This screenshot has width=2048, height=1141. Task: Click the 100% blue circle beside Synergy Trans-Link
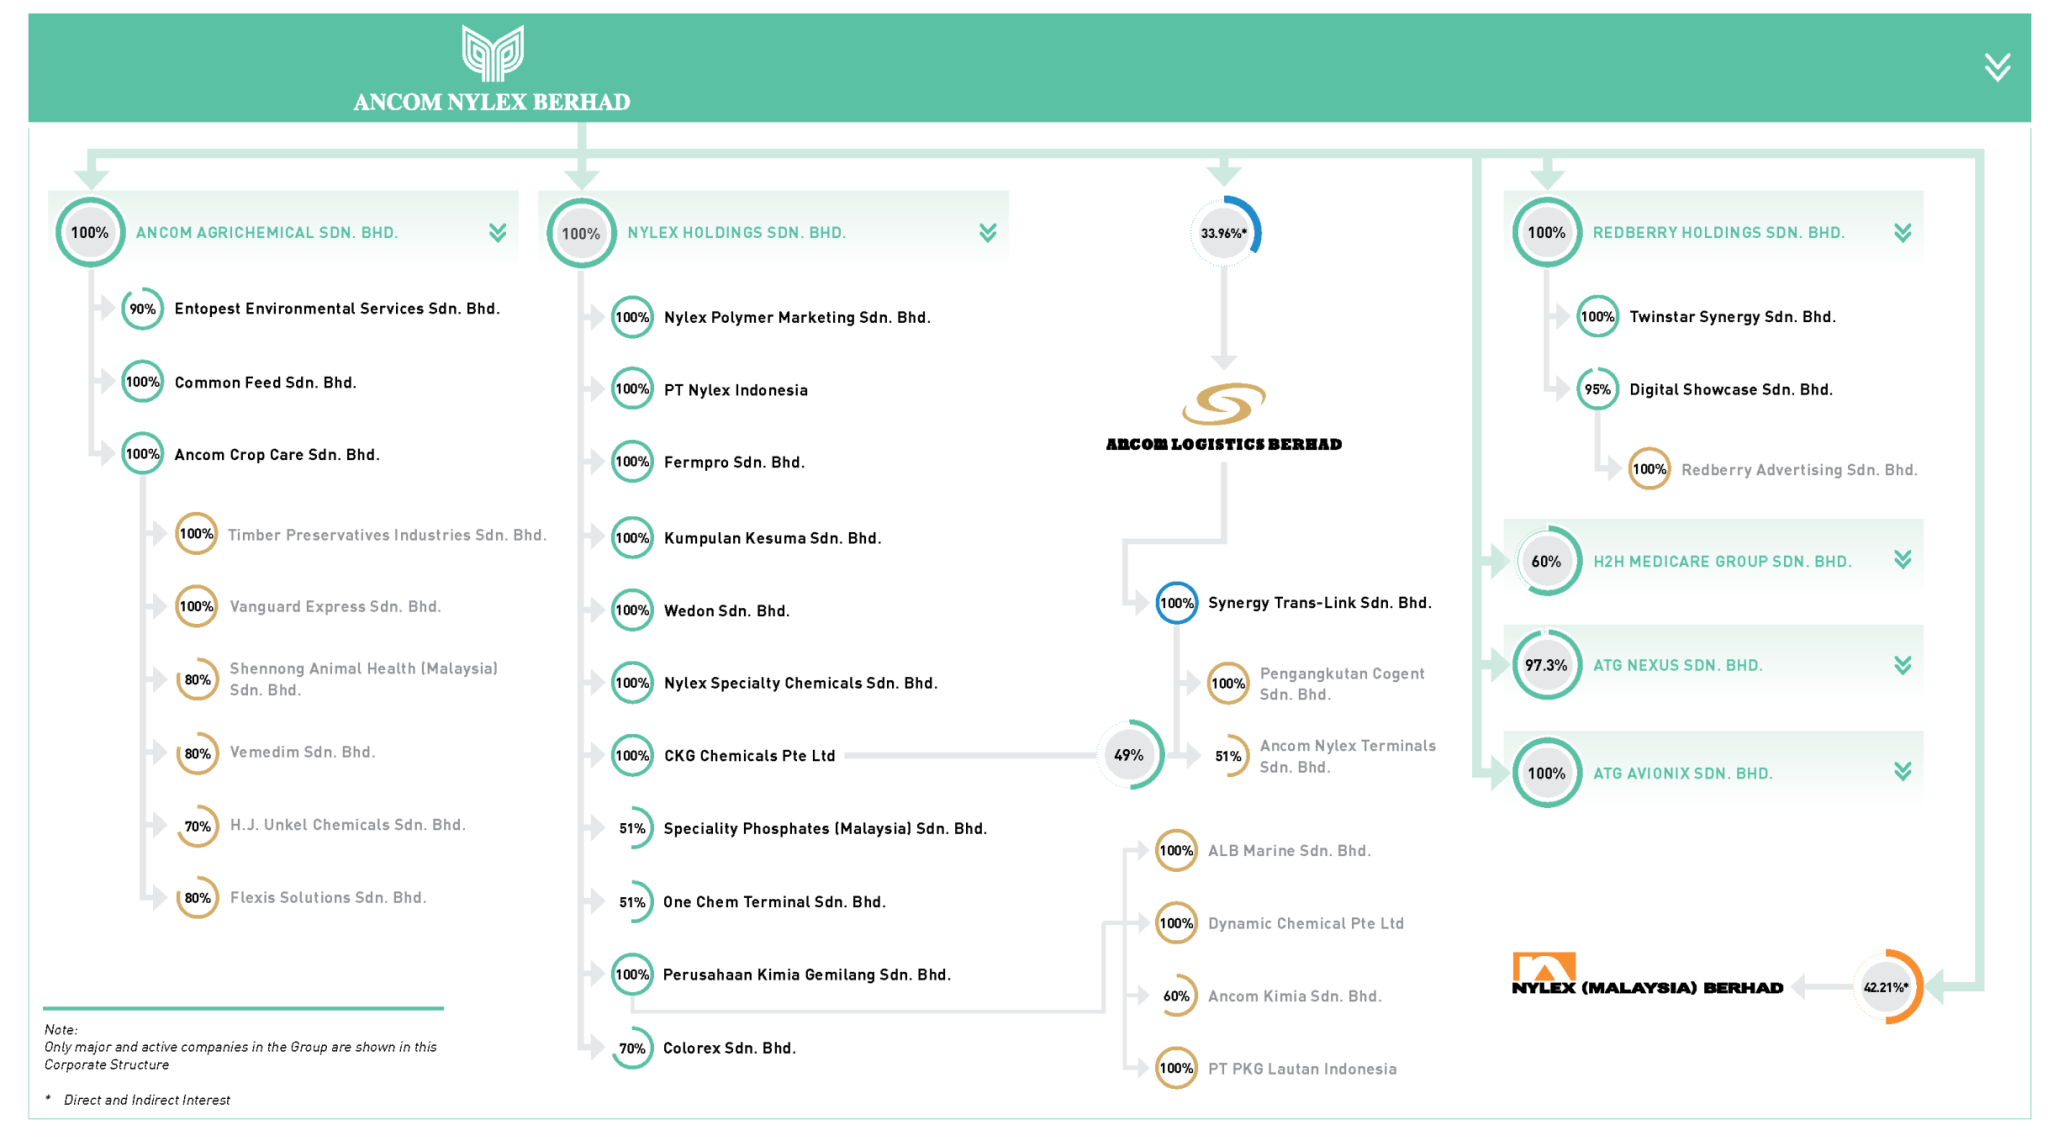1177,603
